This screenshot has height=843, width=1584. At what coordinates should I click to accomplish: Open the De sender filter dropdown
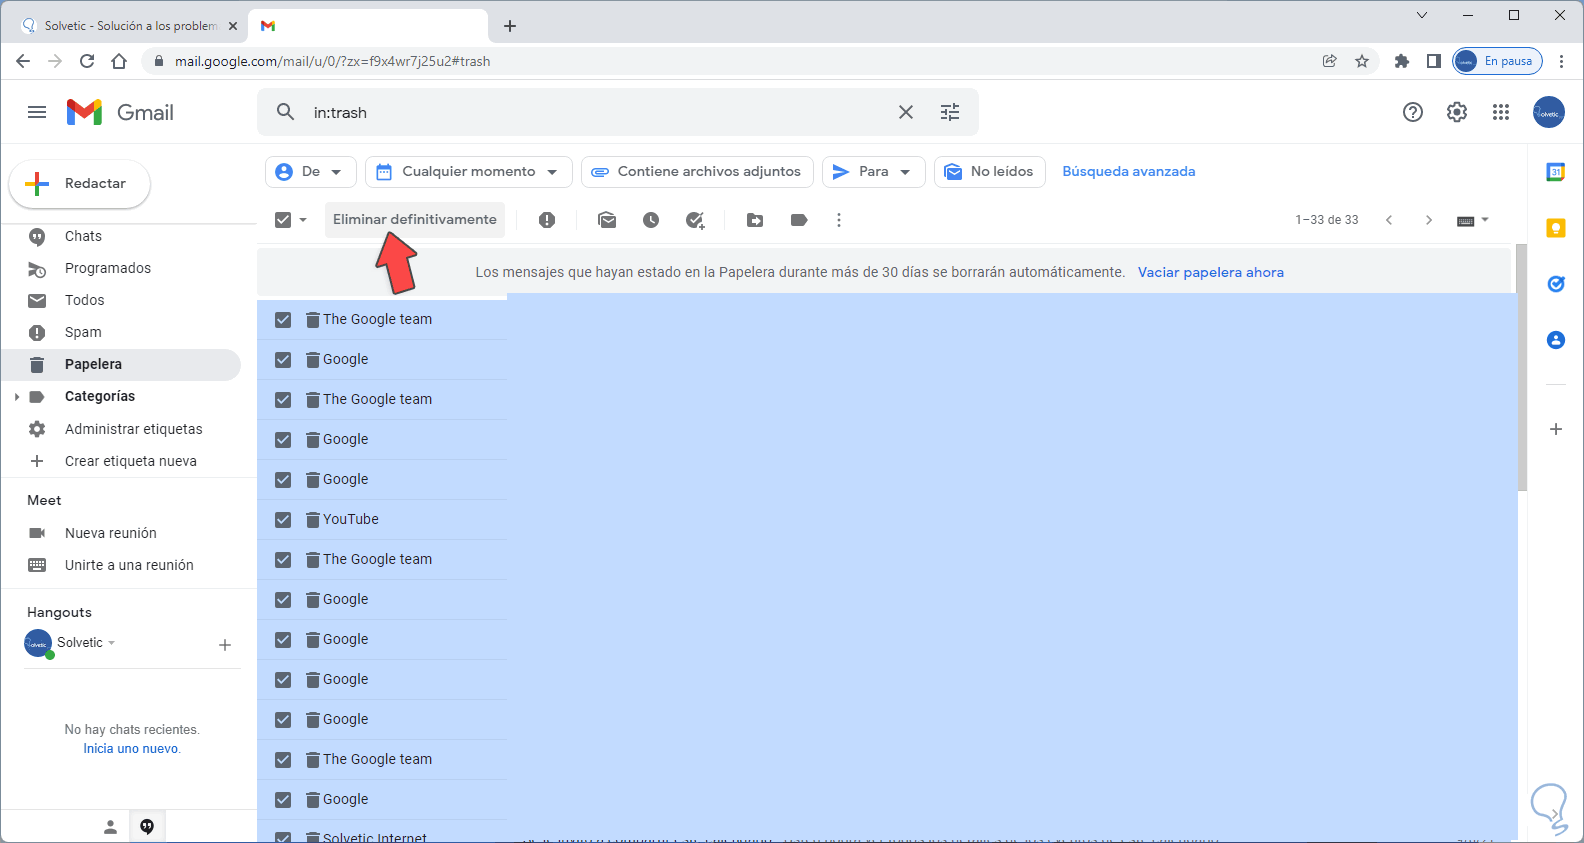(x=310, y=172)
